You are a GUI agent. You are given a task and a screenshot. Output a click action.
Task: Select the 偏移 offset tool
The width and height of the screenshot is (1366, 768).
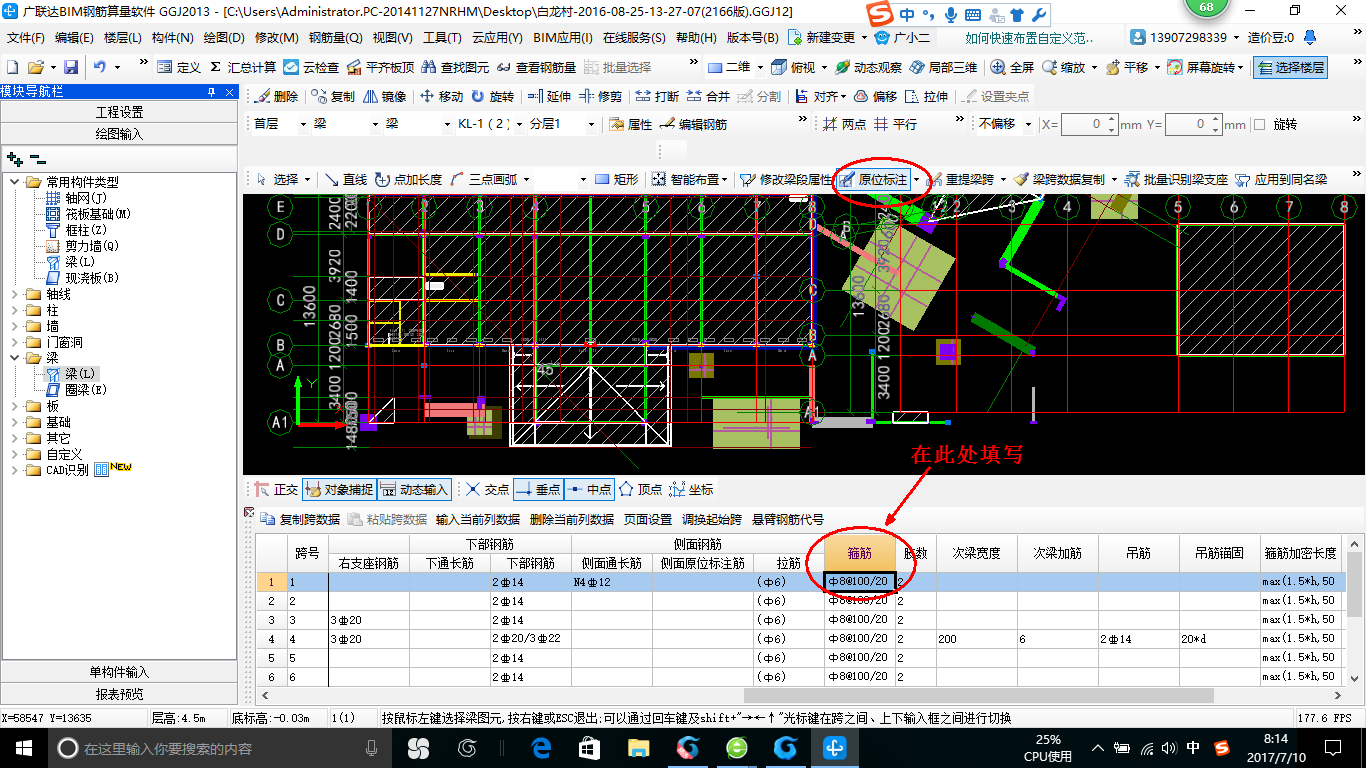coord(876,96)
